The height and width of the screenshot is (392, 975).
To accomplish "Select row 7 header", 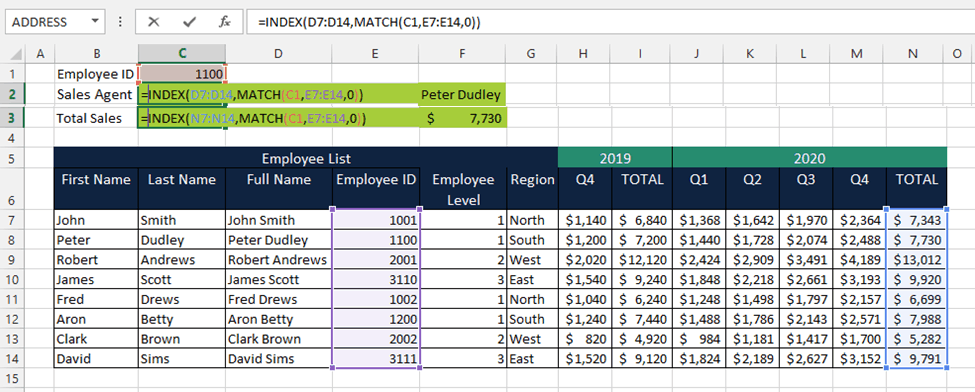I will click(13, 220).
